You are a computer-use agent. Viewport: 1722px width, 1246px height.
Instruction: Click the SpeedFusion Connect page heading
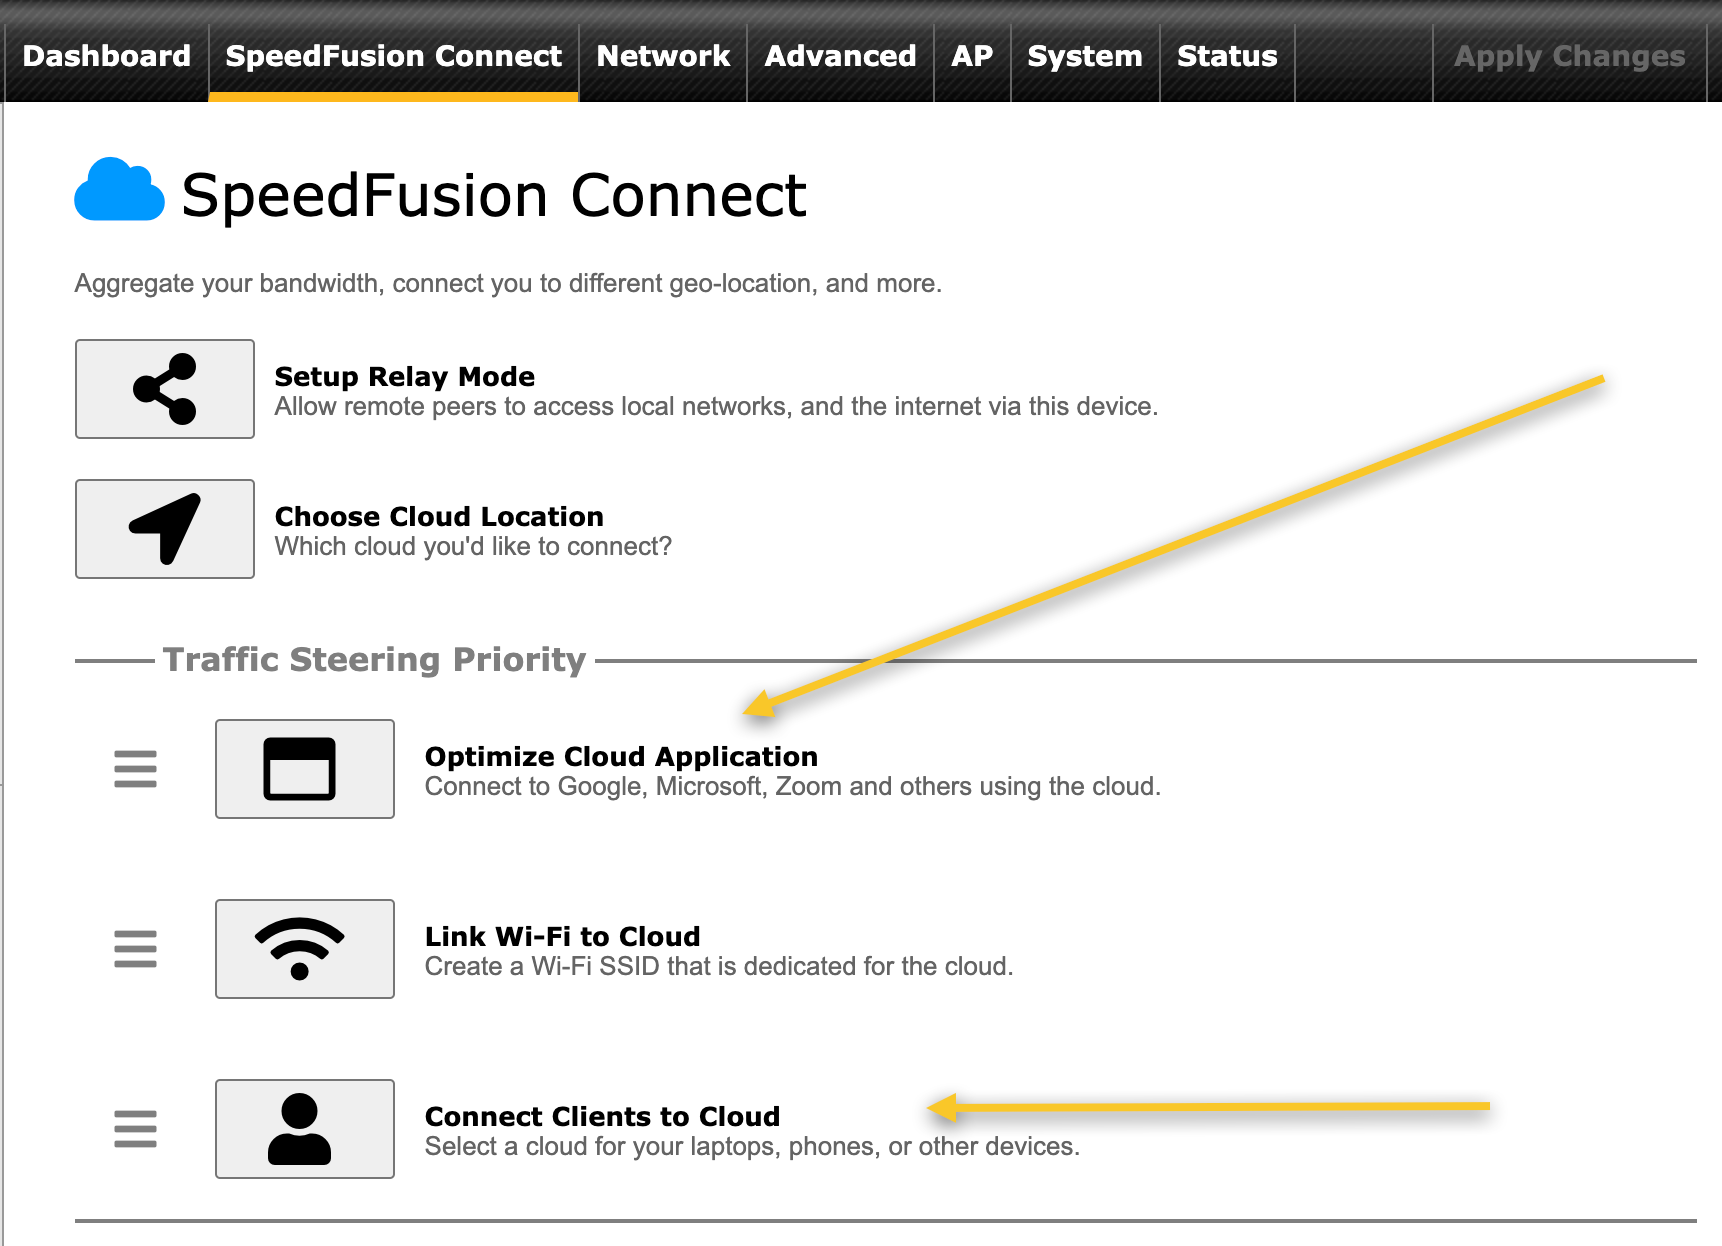(494, 194)
